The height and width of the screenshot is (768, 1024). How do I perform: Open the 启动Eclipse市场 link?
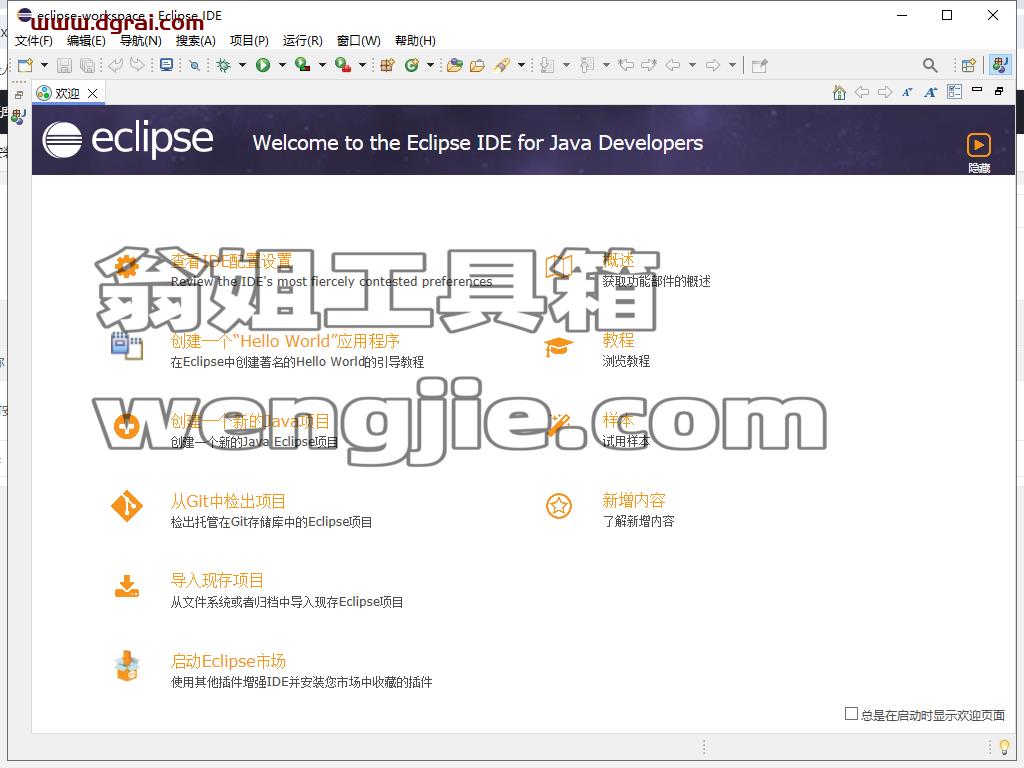coord(228,661)
